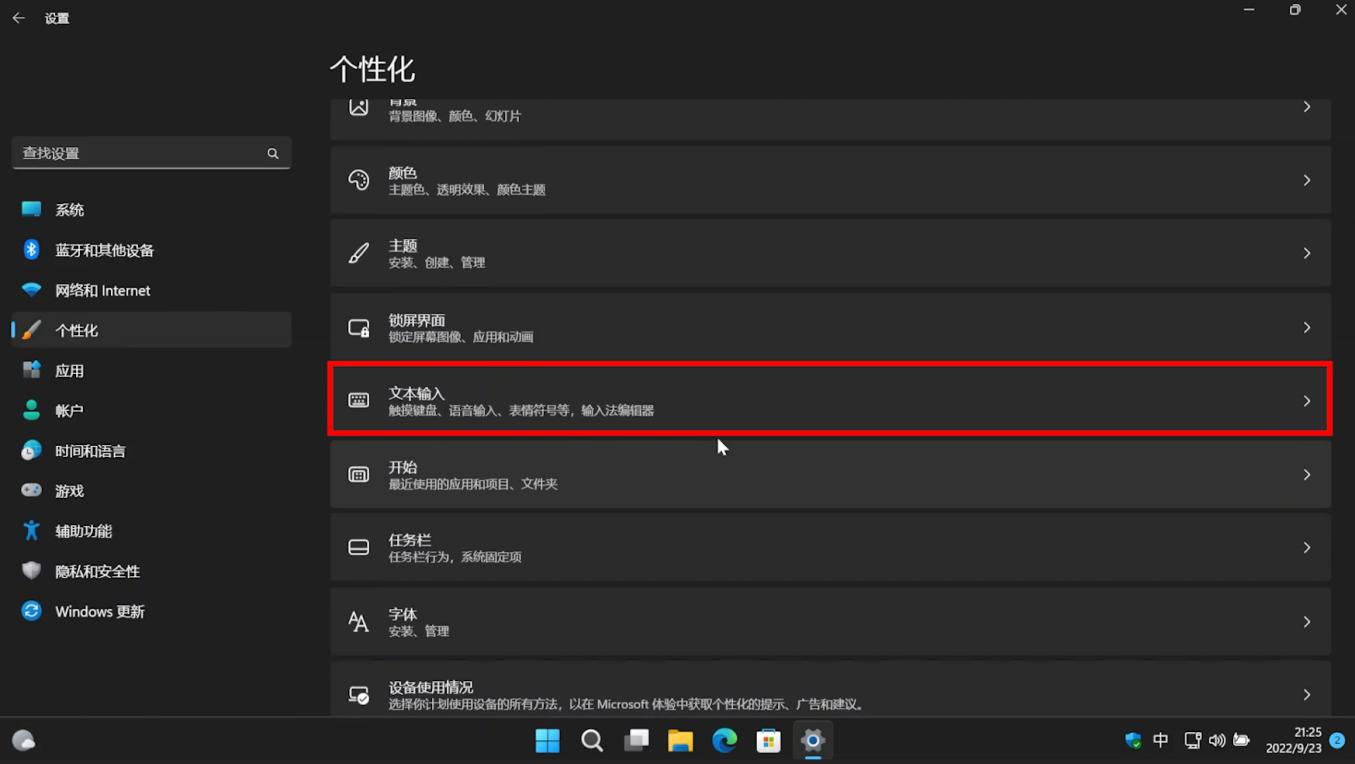The image size is (1355, 764).
Task: Open 时间和语言 settings
Action: pyautogui.click(x=96, y=451)
